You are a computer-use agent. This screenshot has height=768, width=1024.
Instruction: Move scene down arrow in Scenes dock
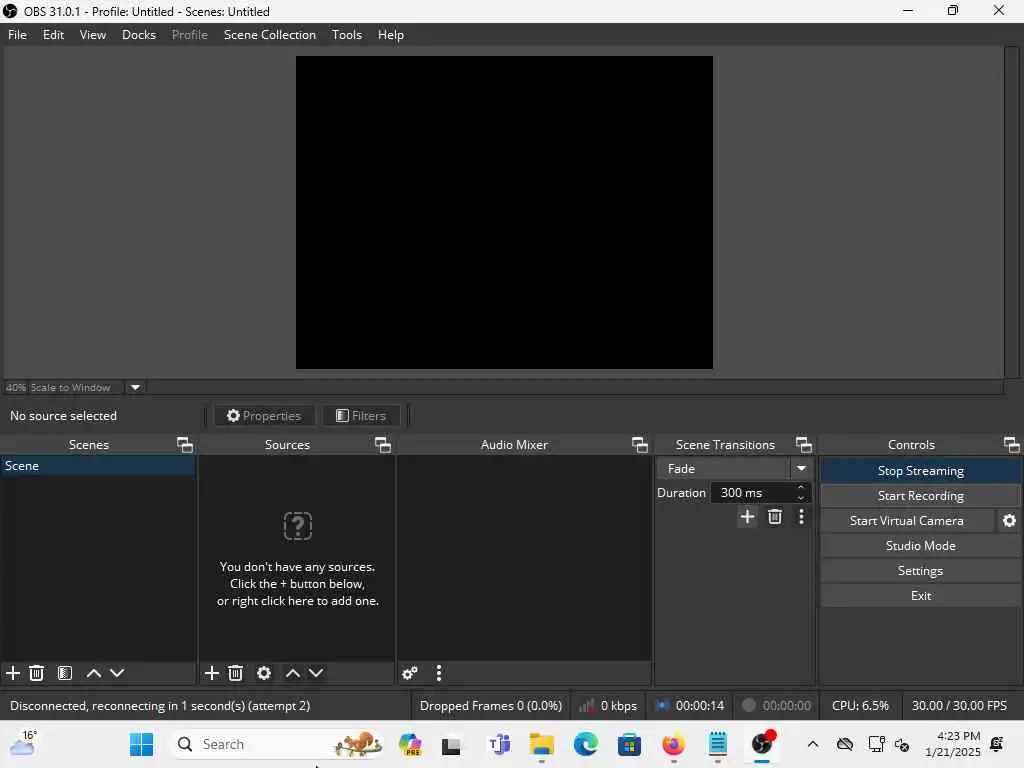tap(117, 673)
